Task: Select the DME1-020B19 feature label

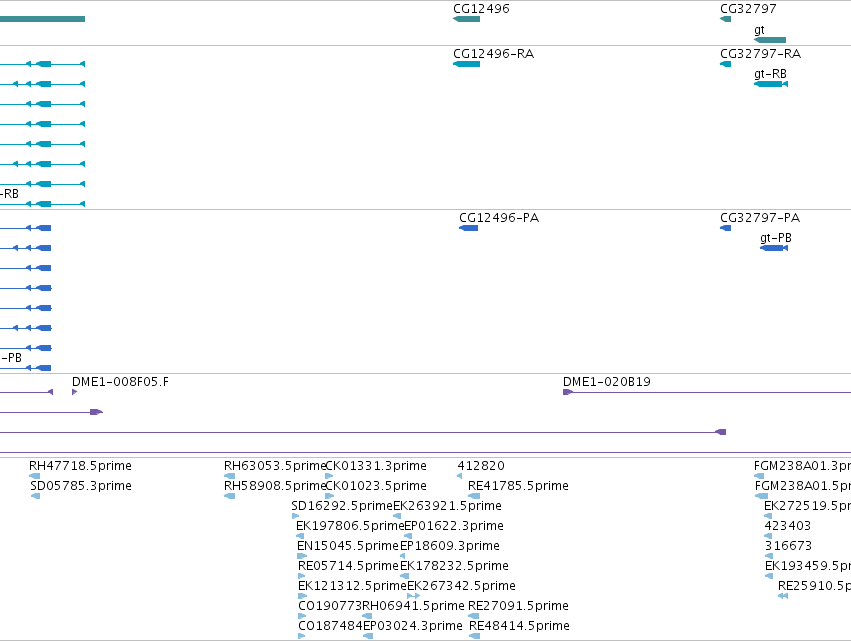Action: [607, 382]
